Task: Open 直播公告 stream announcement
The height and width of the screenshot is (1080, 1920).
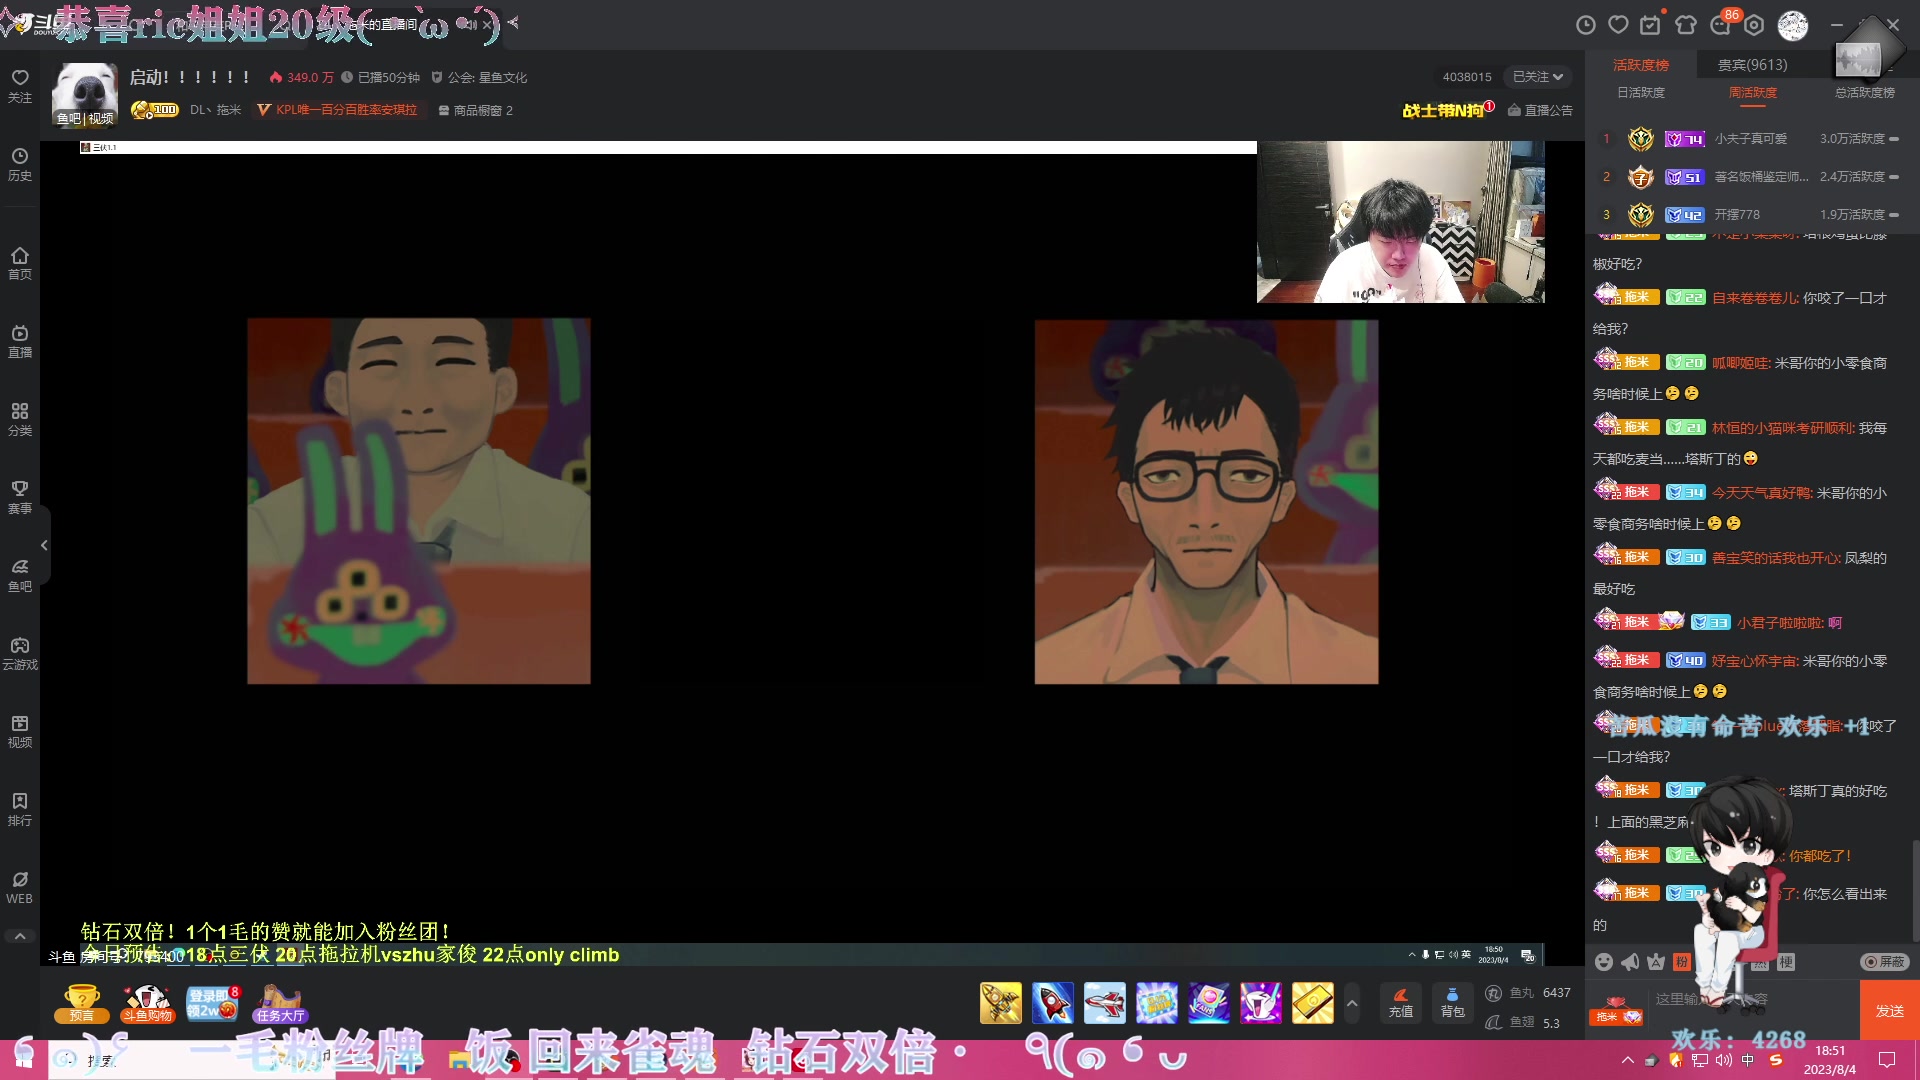Action: pyautogui.click(x=1540, y=110)
